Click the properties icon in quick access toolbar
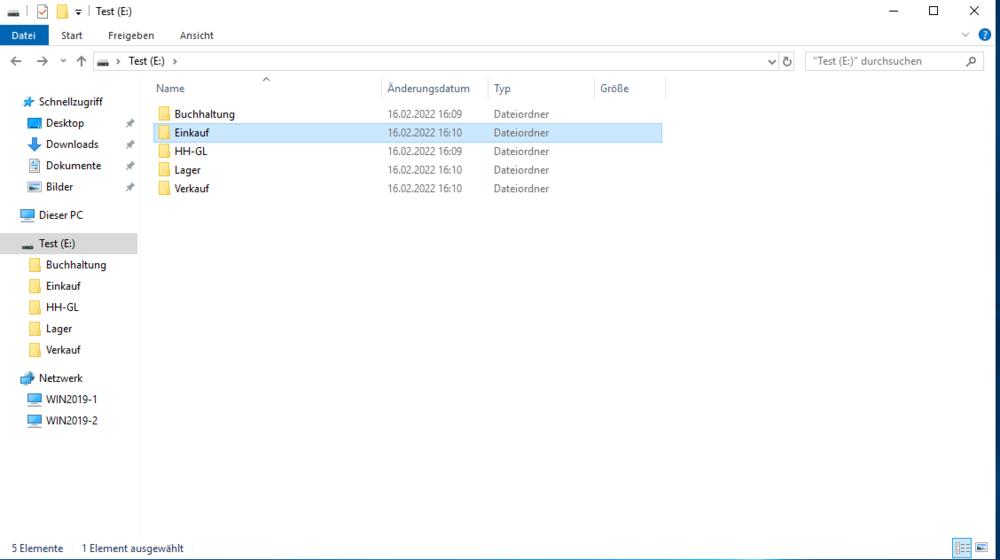Viewport: 1000px width, 560px height. pyautogui.click(x=42, y=11)
